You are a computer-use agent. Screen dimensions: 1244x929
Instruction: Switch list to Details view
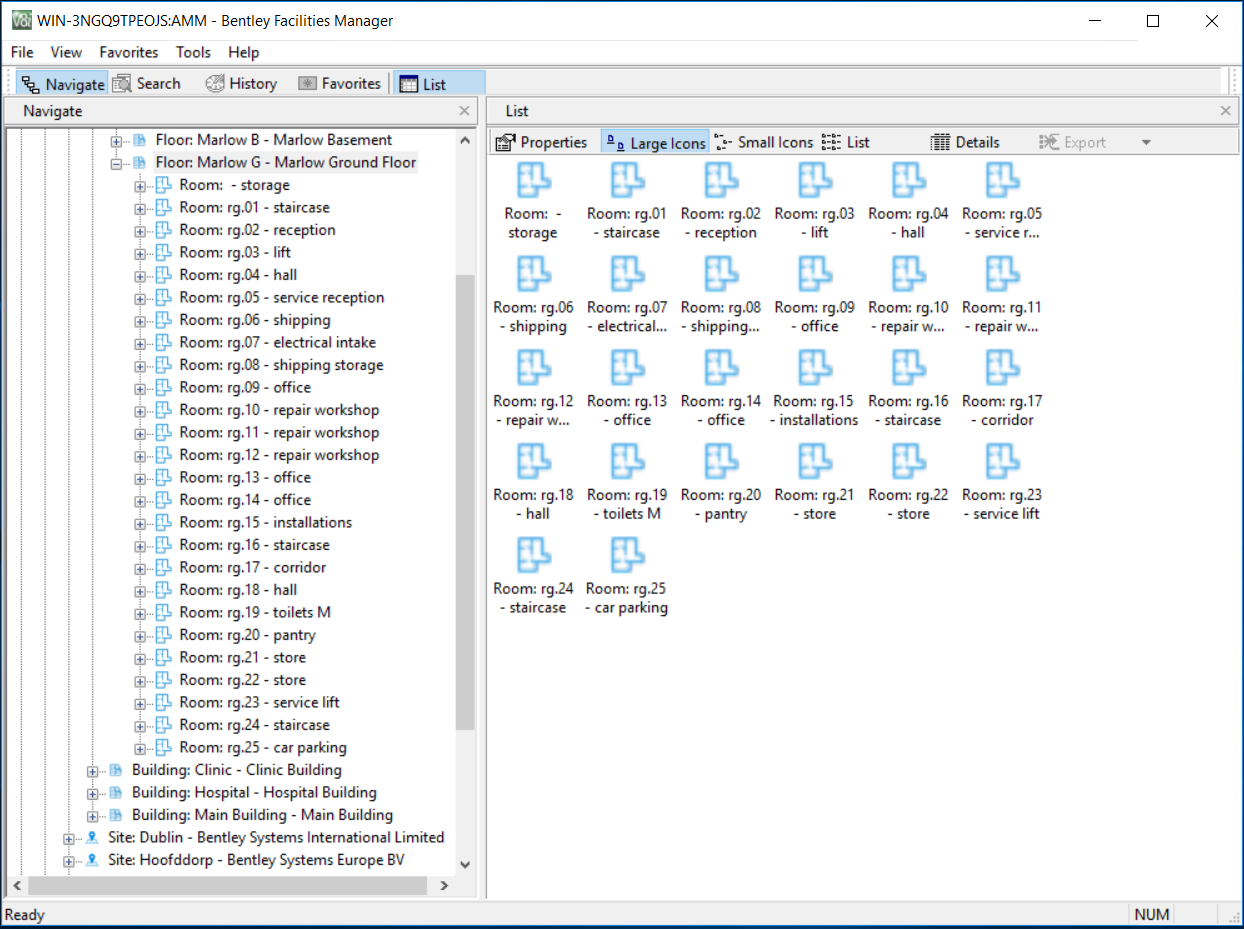(x=965, y=142)
